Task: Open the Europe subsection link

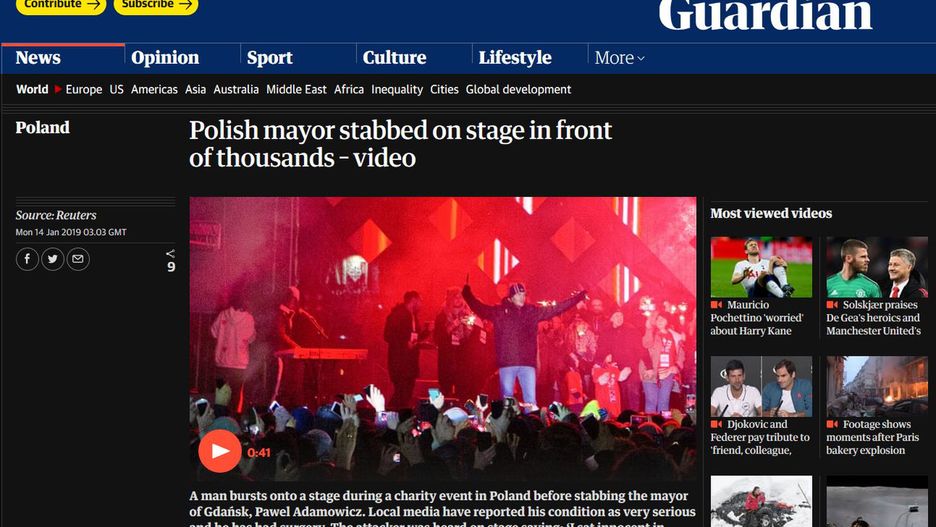Action: [84, 90]
